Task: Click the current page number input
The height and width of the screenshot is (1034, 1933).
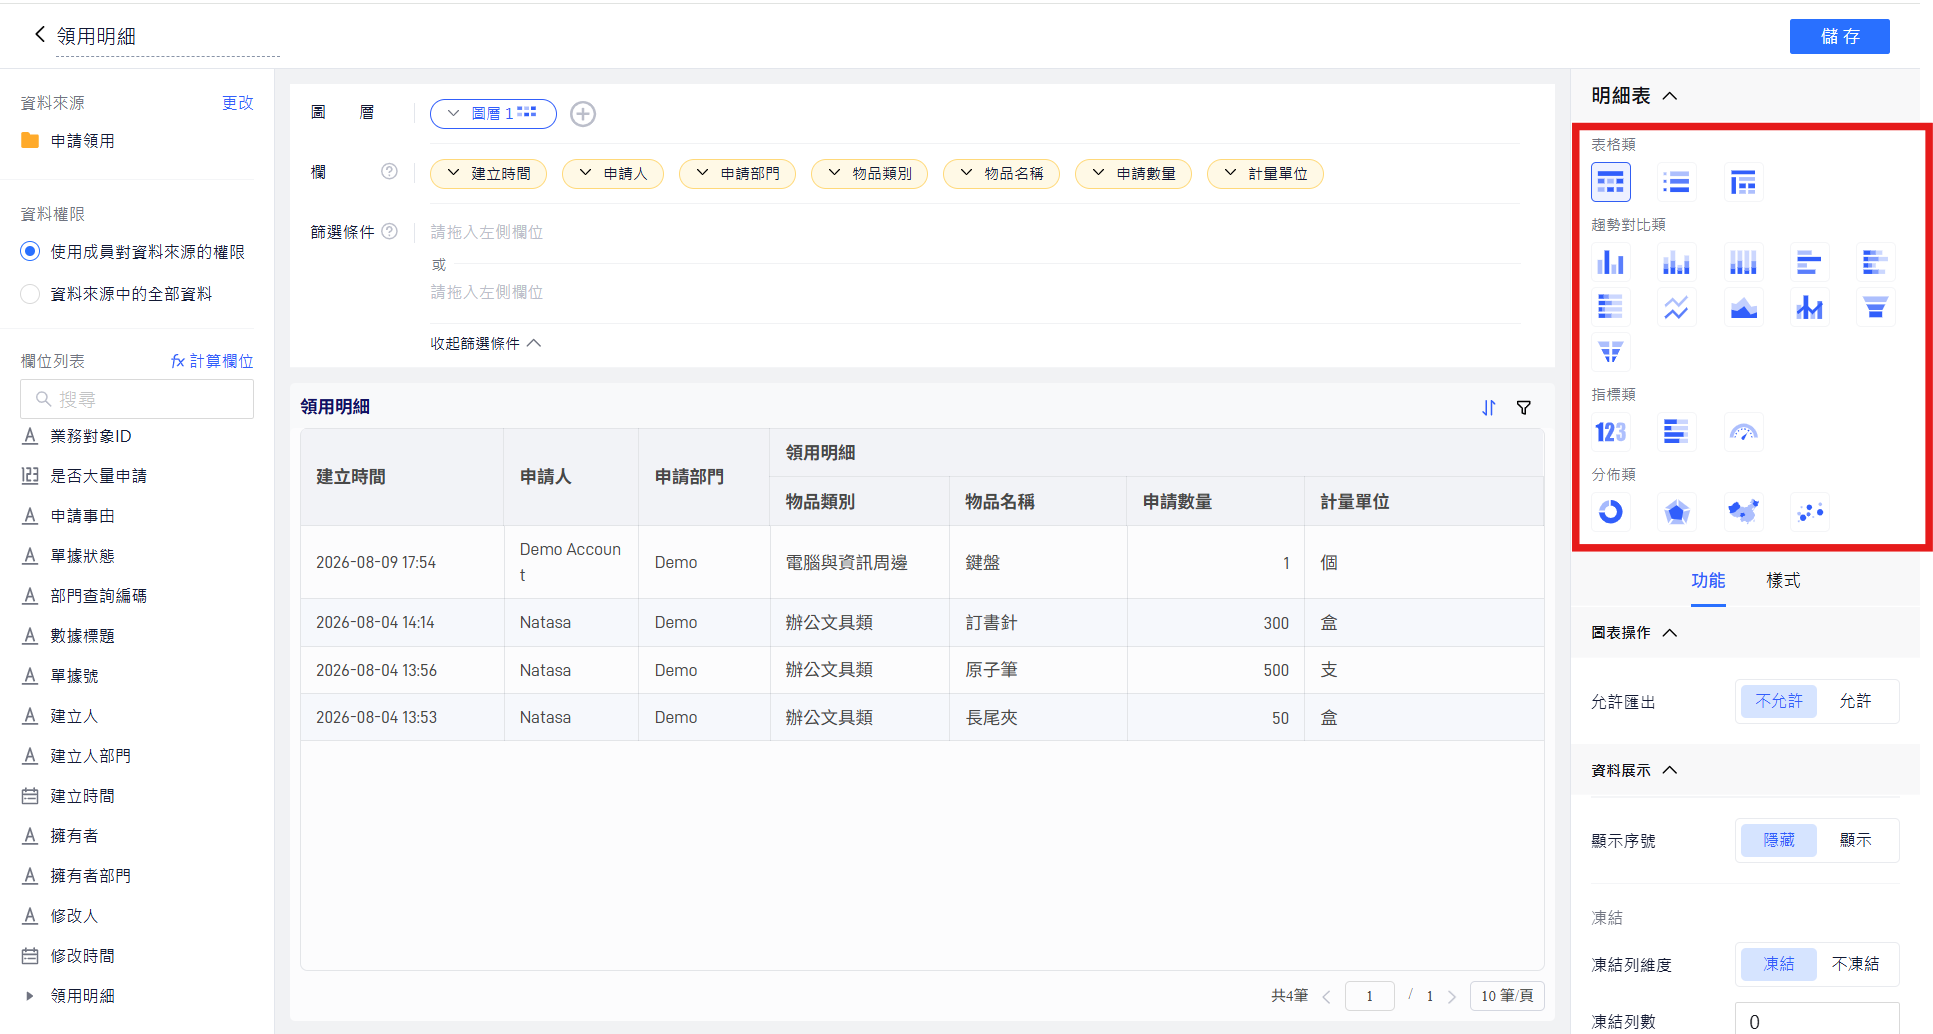Action: (x=1370, y=996)
